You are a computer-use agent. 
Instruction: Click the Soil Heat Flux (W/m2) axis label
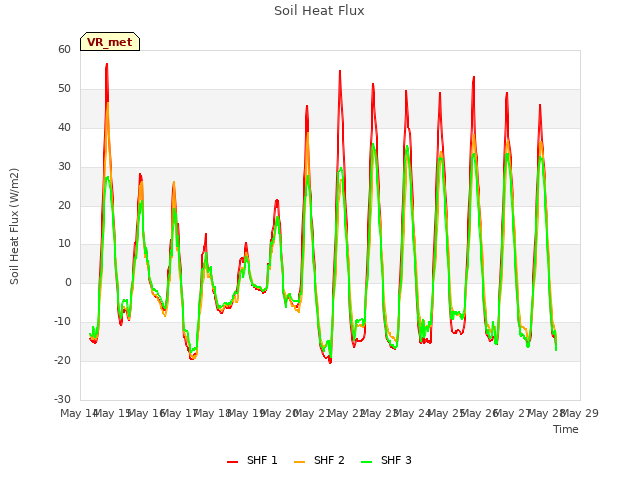14,226
